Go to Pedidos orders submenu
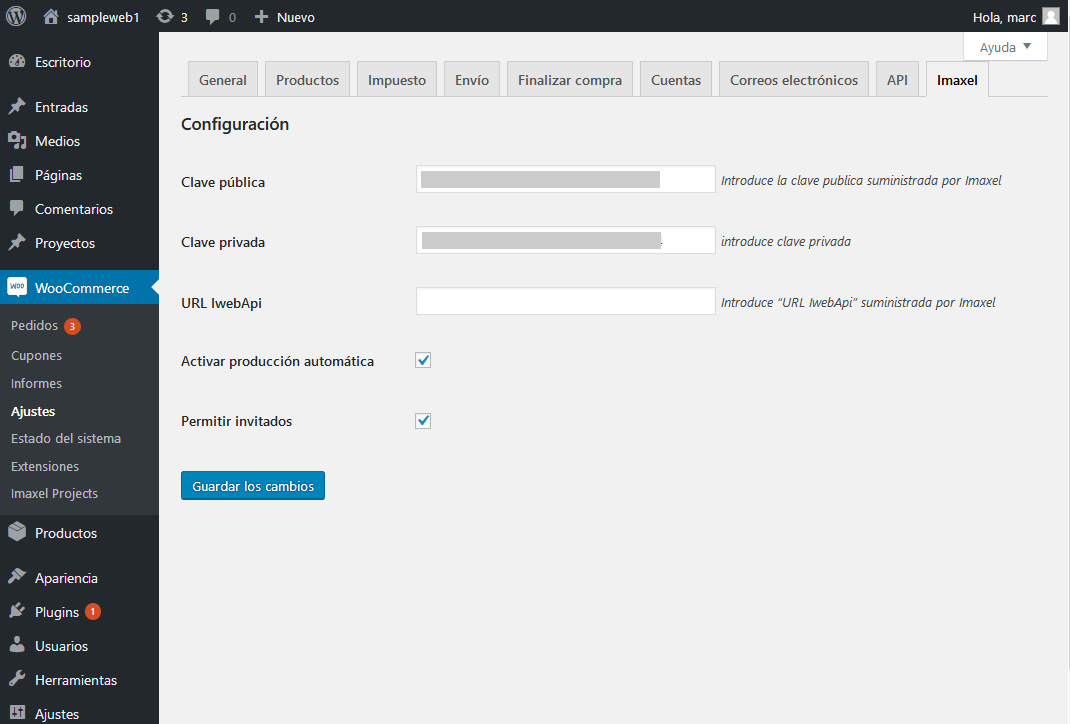1070x724 pixels. (35, 326)
